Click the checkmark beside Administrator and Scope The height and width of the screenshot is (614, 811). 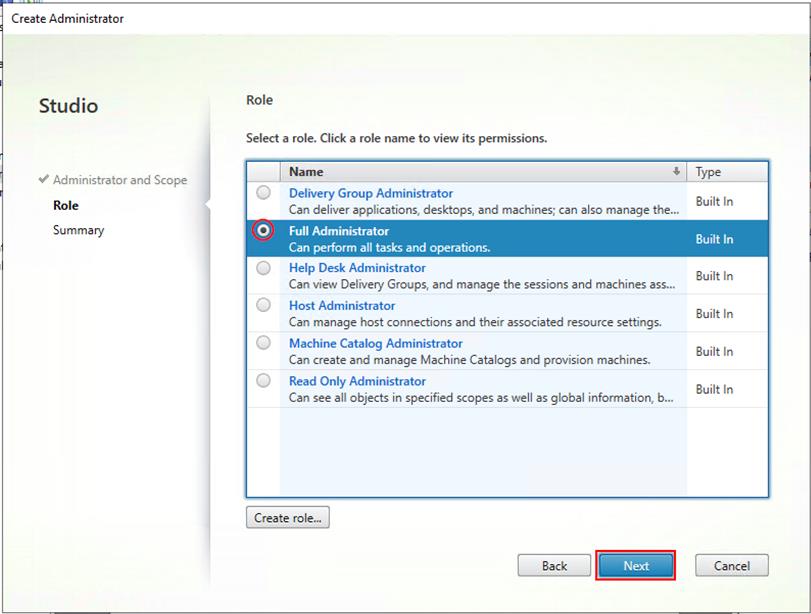[x=42, y=180]
